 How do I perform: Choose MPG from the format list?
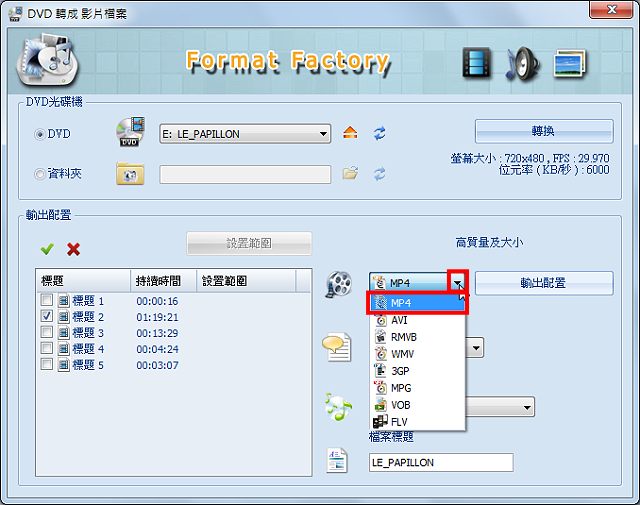[x=417, y=388]
